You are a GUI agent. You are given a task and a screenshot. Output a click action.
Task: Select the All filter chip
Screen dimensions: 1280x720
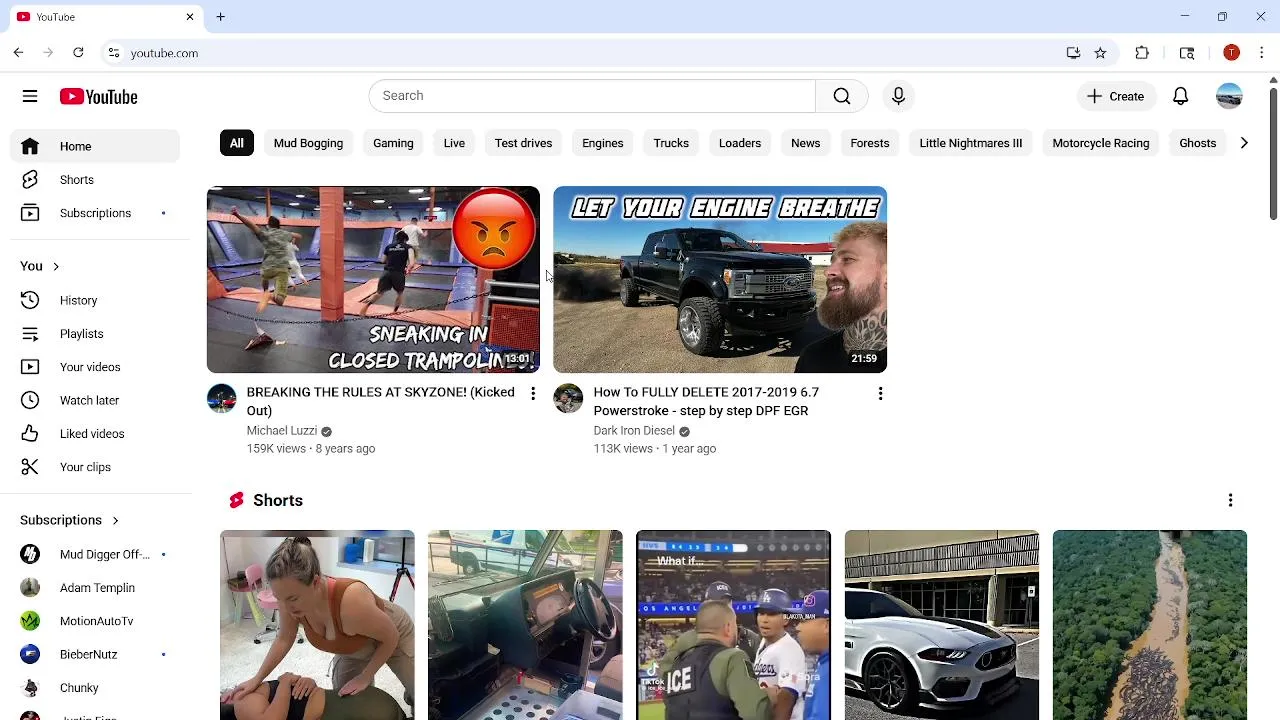[236, 143]
